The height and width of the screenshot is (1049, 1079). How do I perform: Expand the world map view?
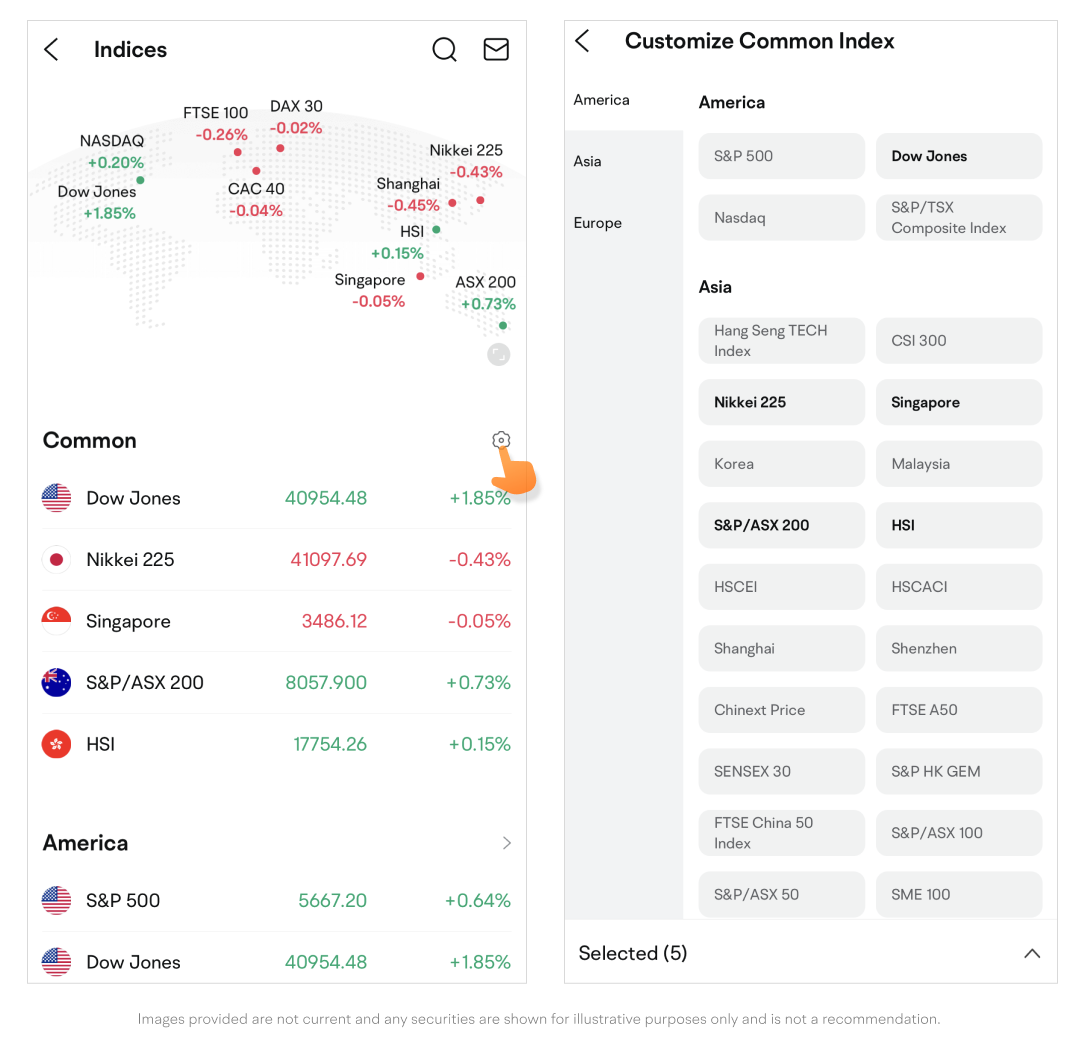coord(498,354)
